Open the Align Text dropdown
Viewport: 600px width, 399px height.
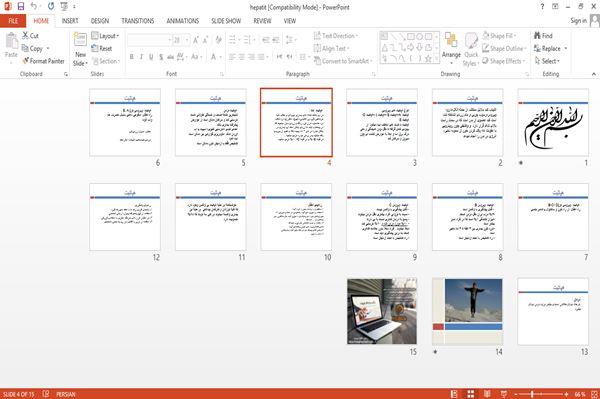pos(331,49)
